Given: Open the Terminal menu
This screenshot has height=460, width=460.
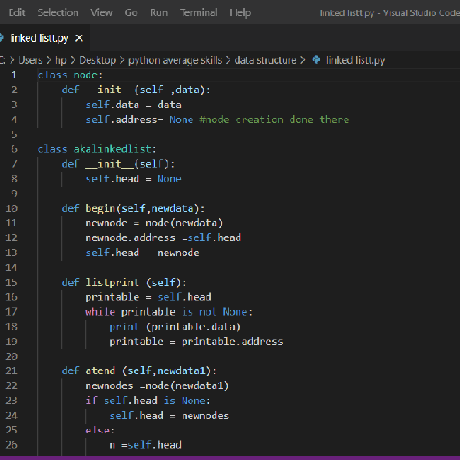Looking at the screenshot, I should (x=199, y=13).
